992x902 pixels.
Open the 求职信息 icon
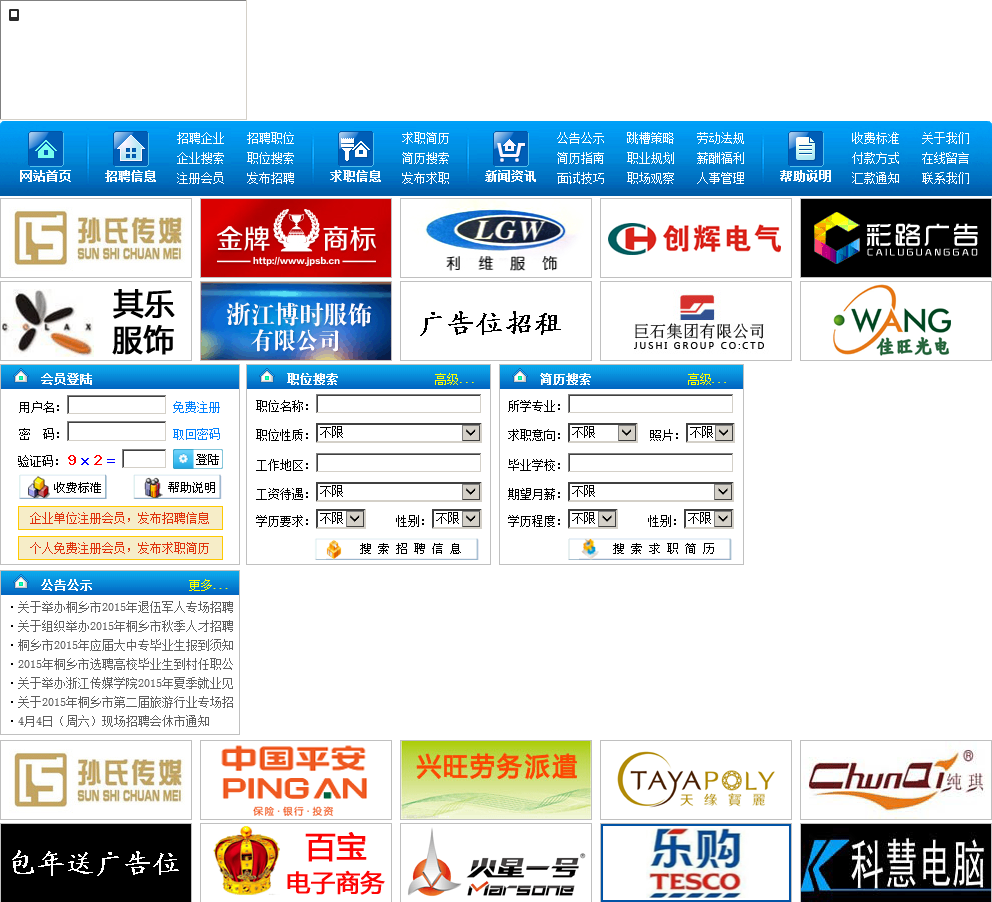[x=355, y=149]
